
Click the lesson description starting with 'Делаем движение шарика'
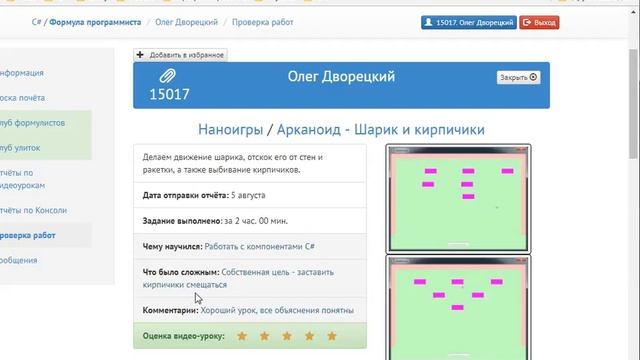pyautogui.click(x=233, y=163)
